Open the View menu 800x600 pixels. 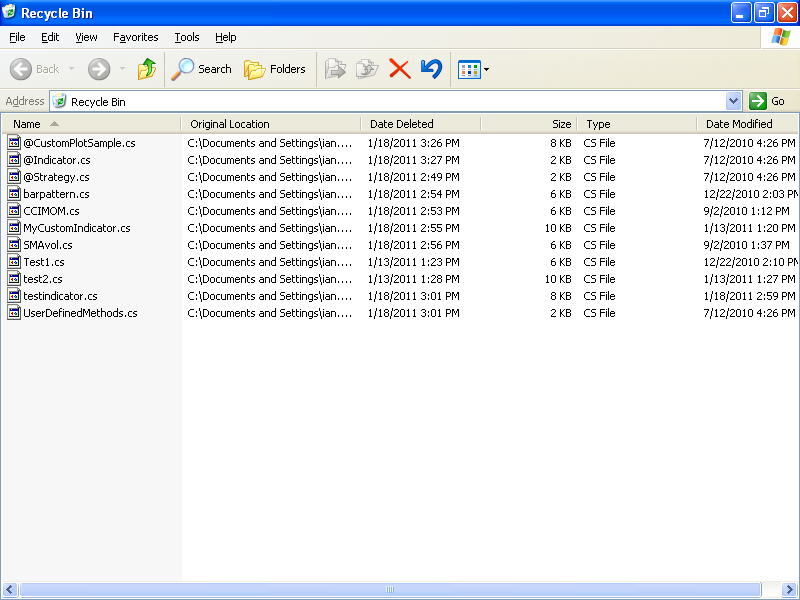86,37
